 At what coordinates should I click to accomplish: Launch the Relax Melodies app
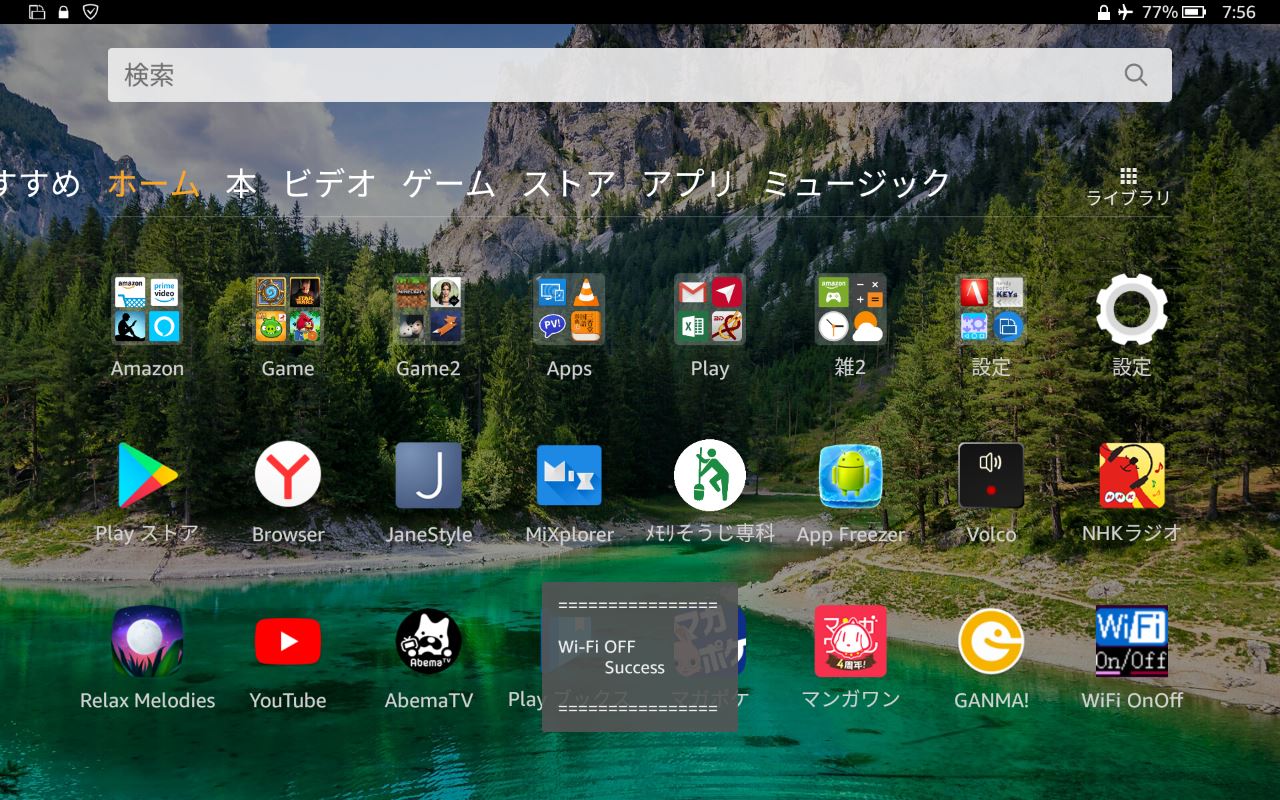click(147, 642)
